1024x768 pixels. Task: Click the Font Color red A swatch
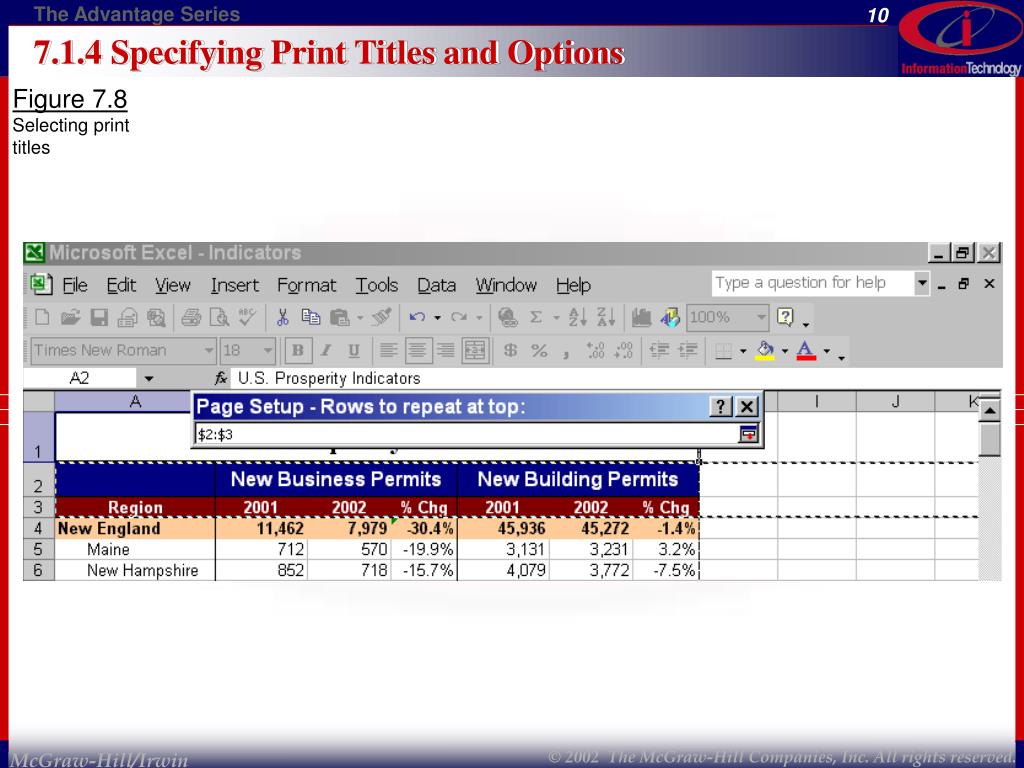tap(807, 351)
